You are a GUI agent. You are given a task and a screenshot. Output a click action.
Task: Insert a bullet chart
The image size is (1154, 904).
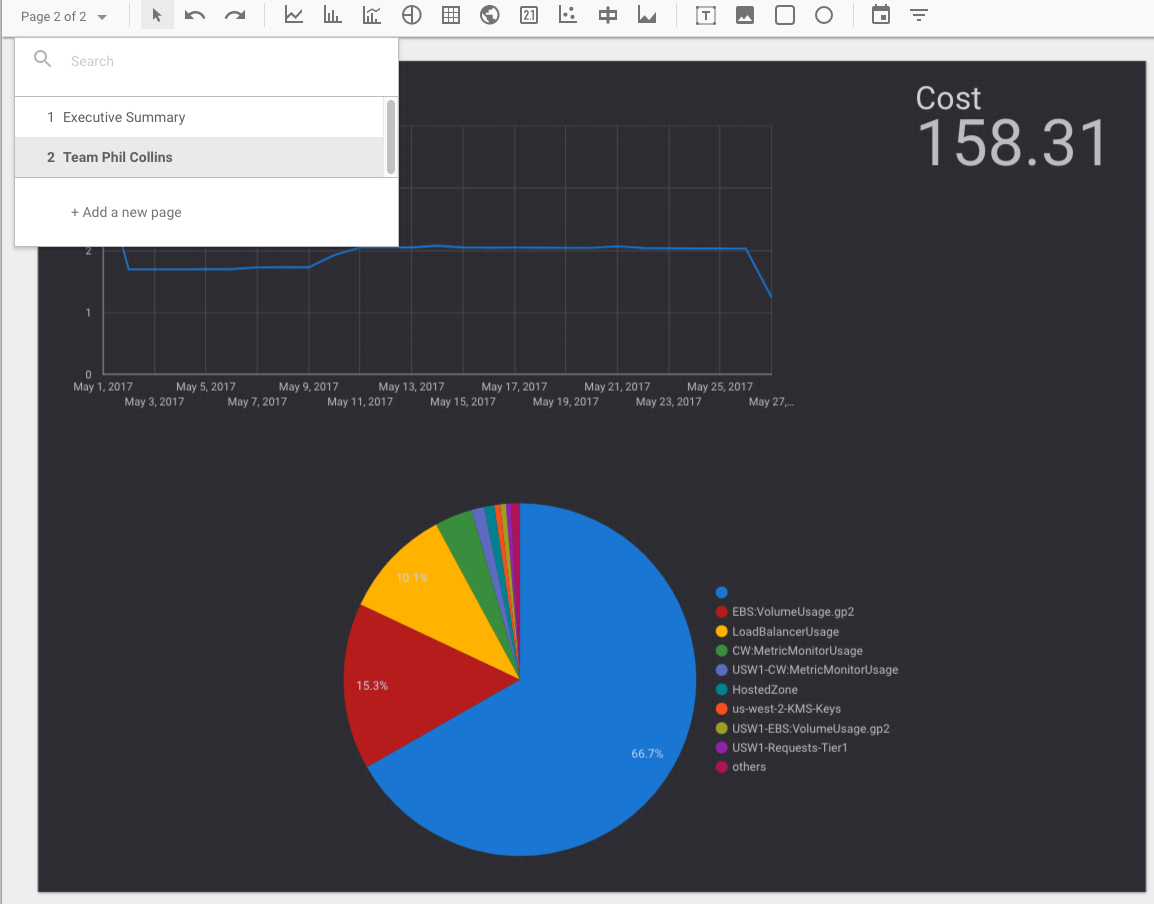tap(607, 16)
